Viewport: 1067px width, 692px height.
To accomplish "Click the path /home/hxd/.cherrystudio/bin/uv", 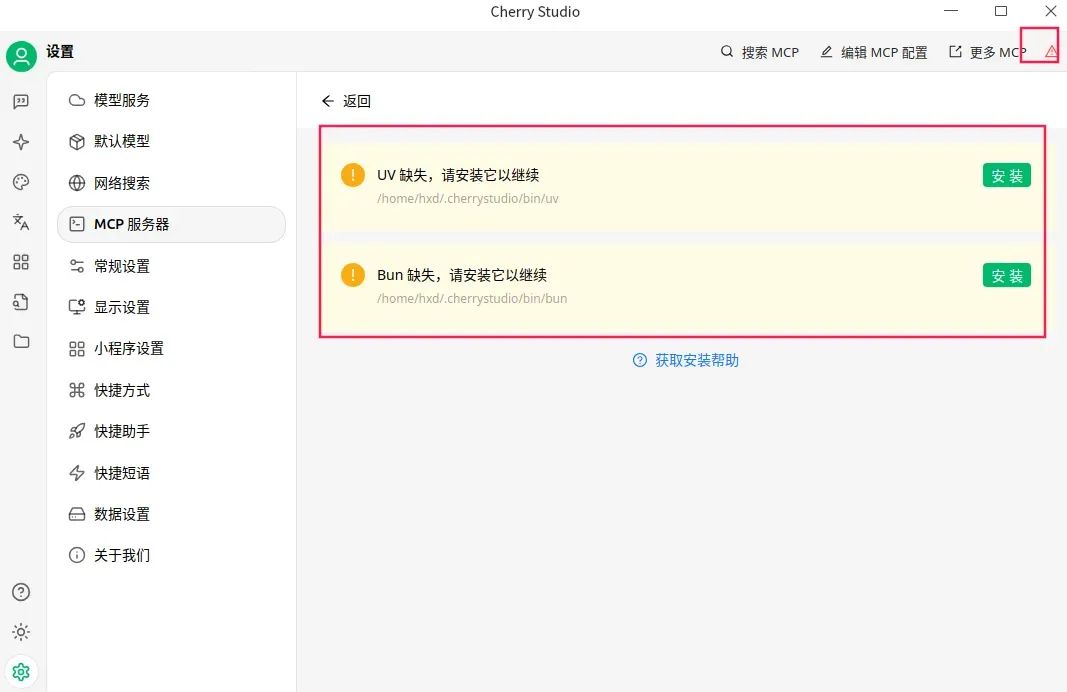I will [467, 199].
